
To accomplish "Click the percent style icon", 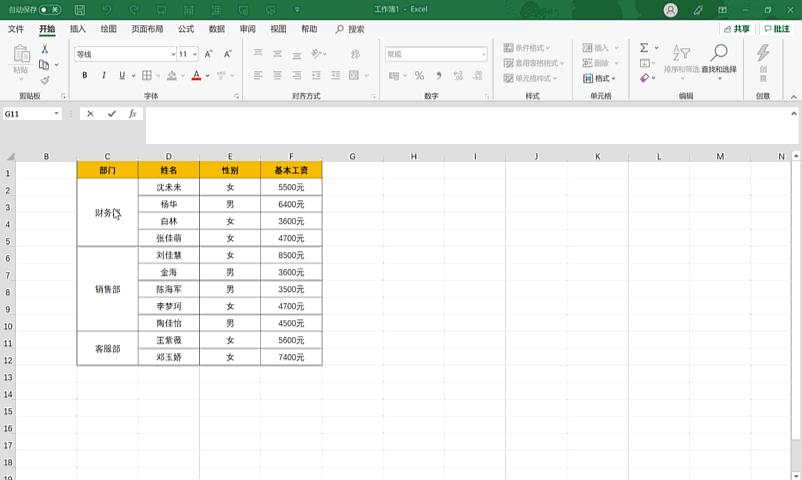I will [x=419, y=75].
